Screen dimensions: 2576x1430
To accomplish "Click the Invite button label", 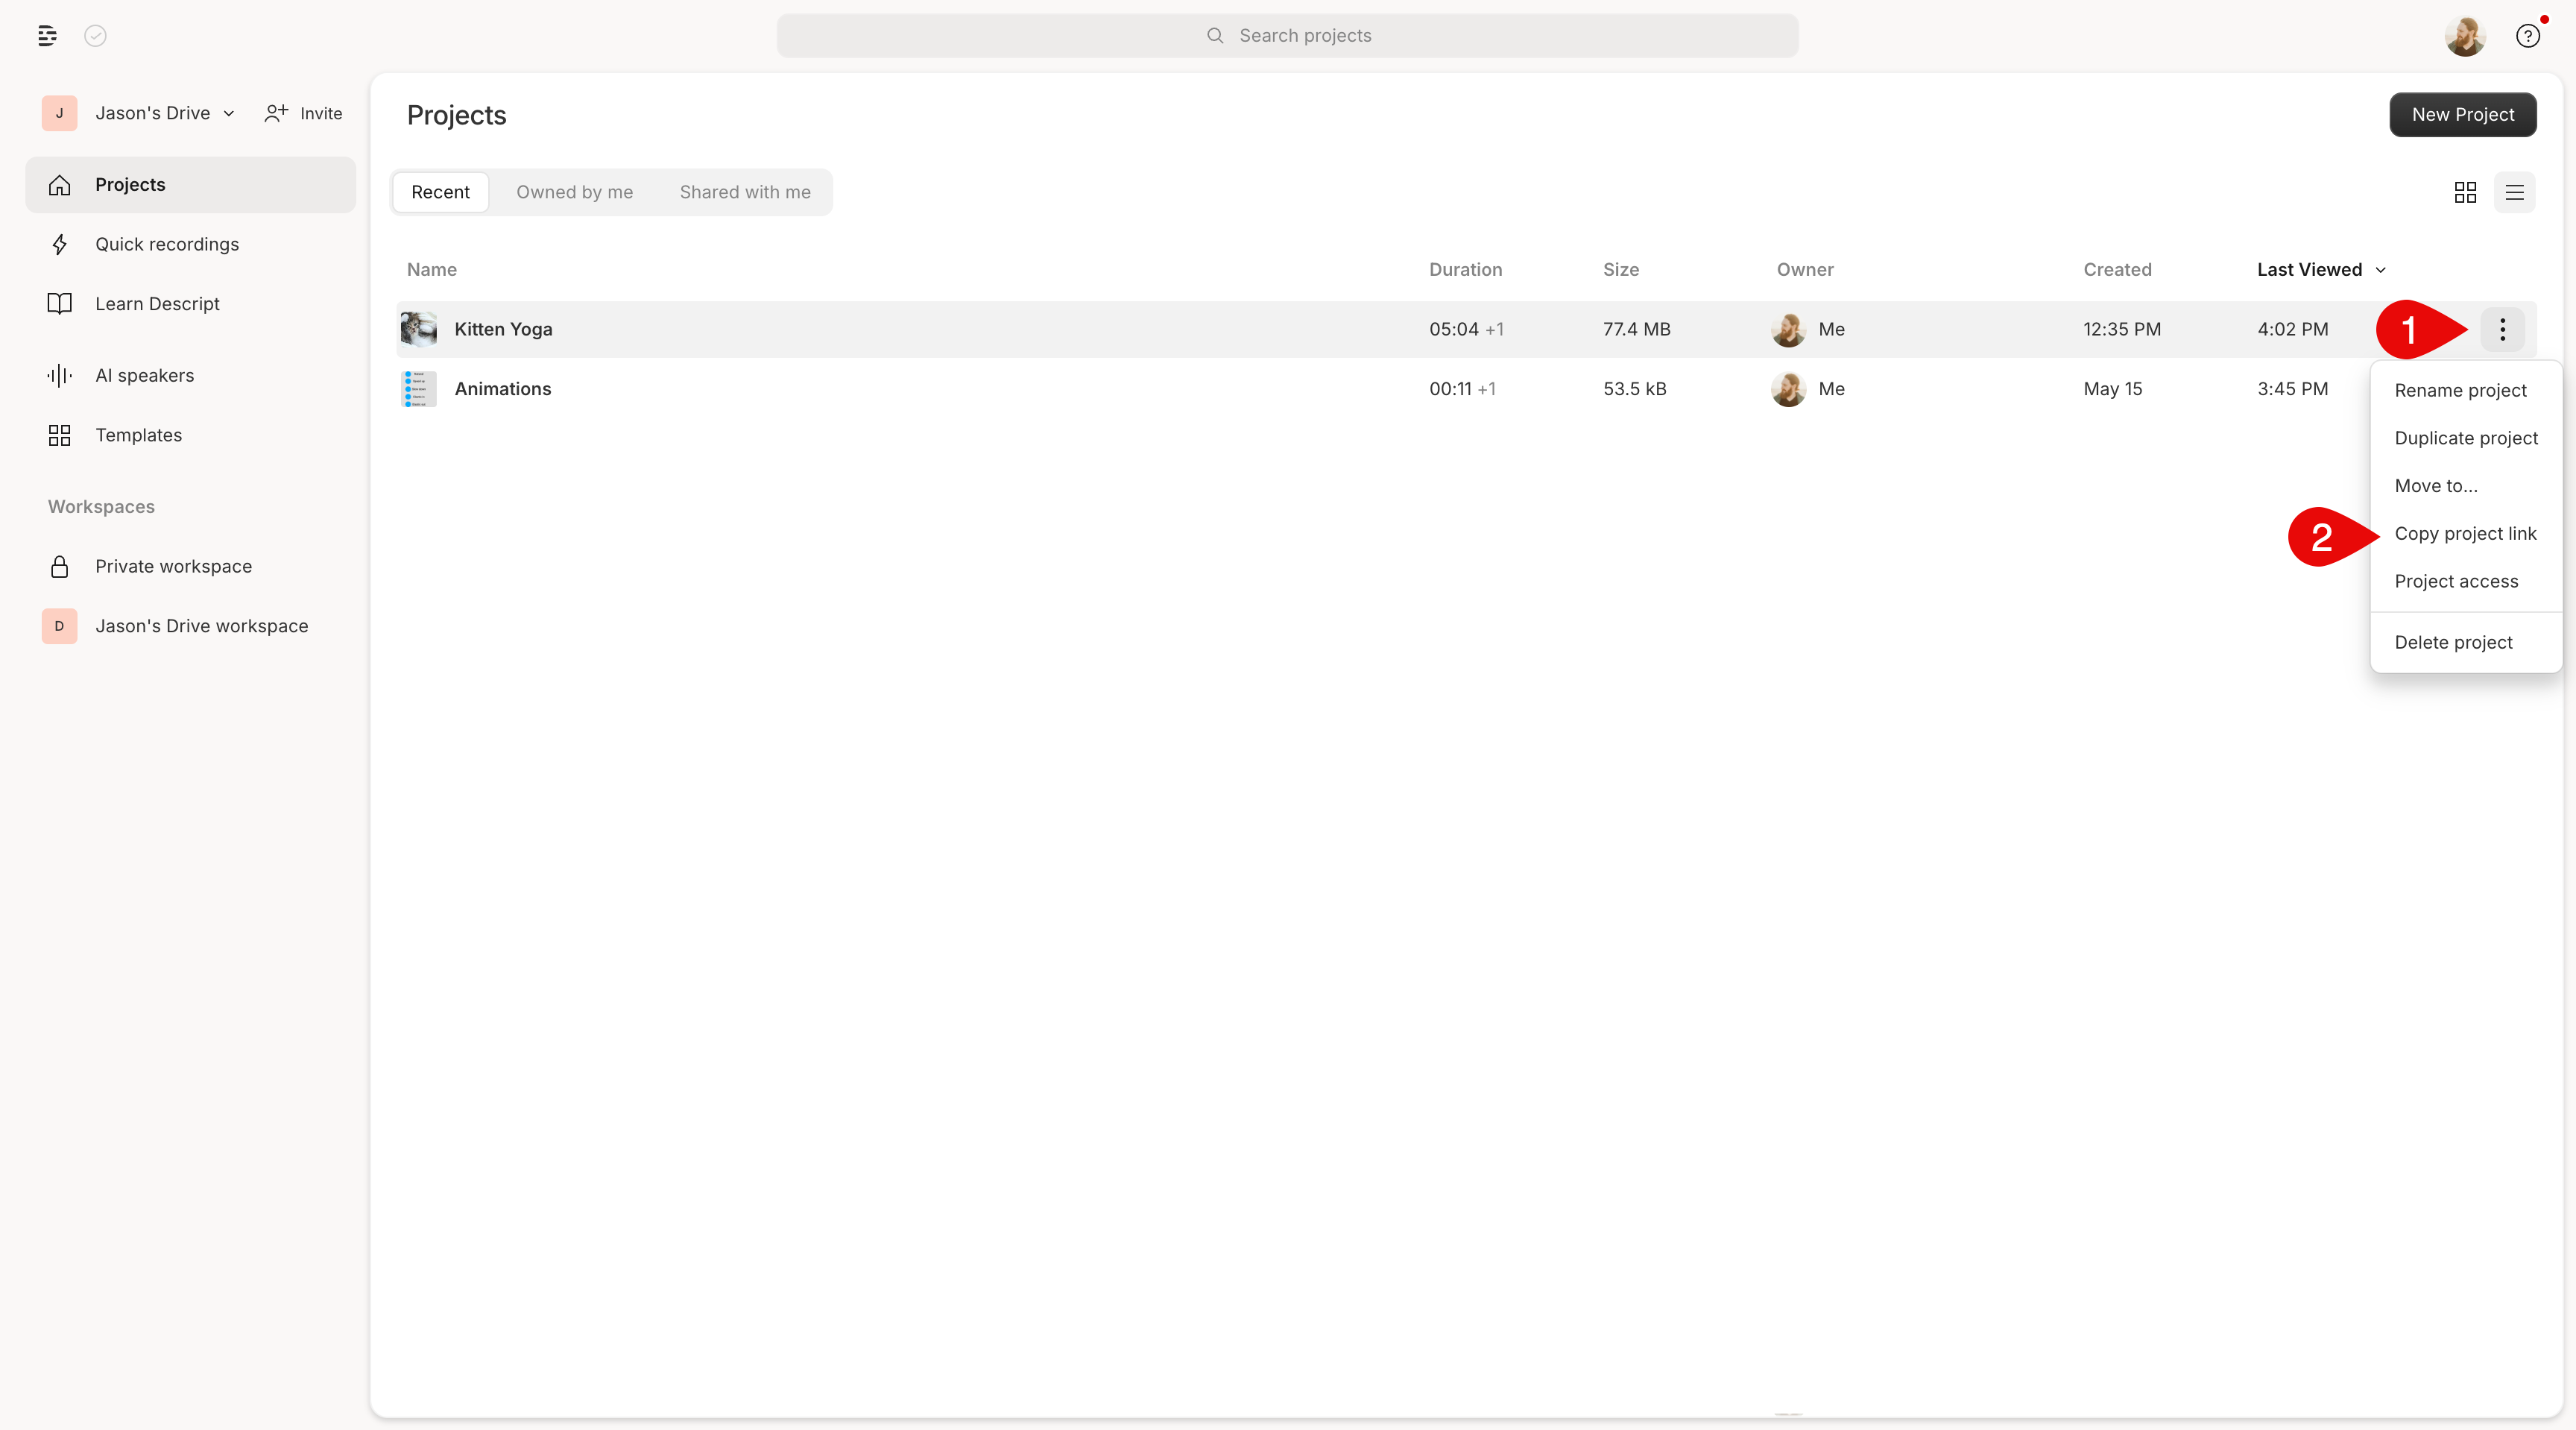I will point(321,114).
